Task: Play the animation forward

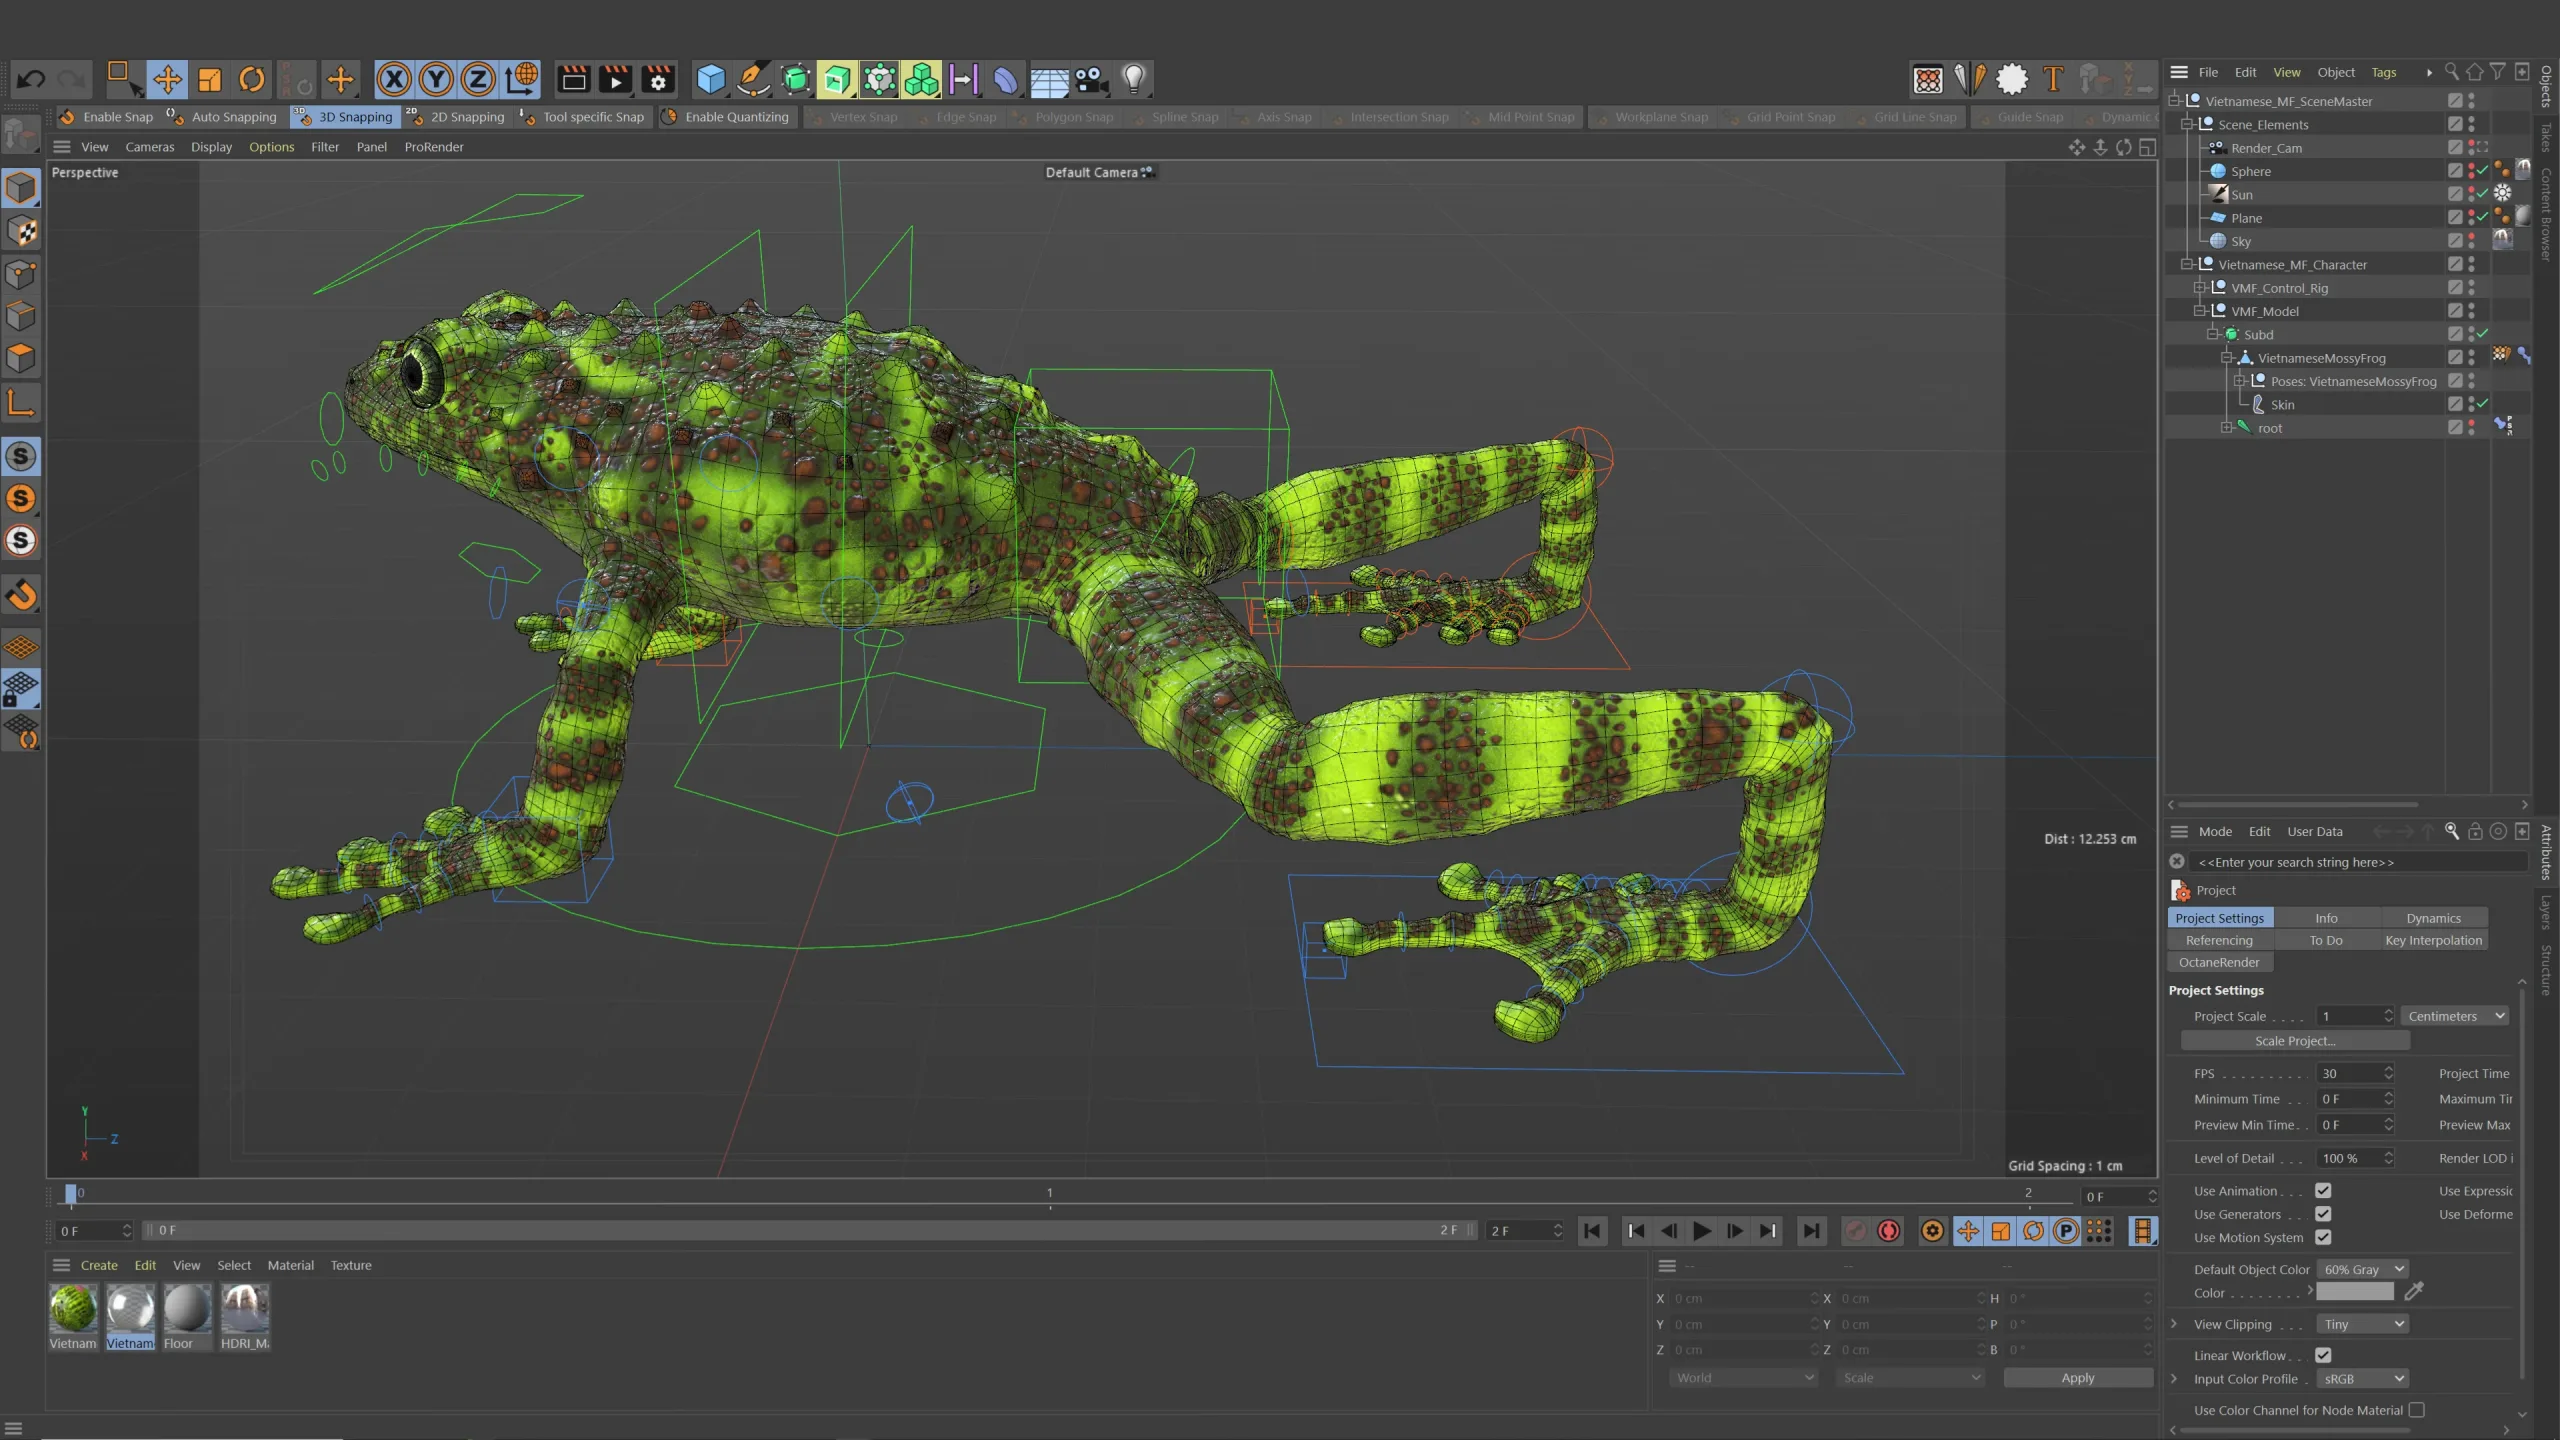Action: (x=1701, y=1231)
